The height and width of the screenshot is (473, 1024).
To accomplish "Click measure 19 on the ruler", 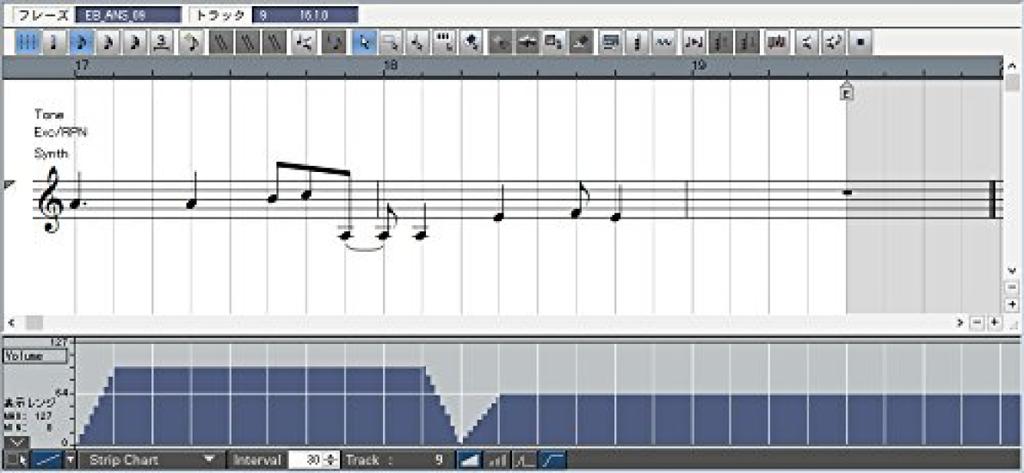I will coord(699,65).
